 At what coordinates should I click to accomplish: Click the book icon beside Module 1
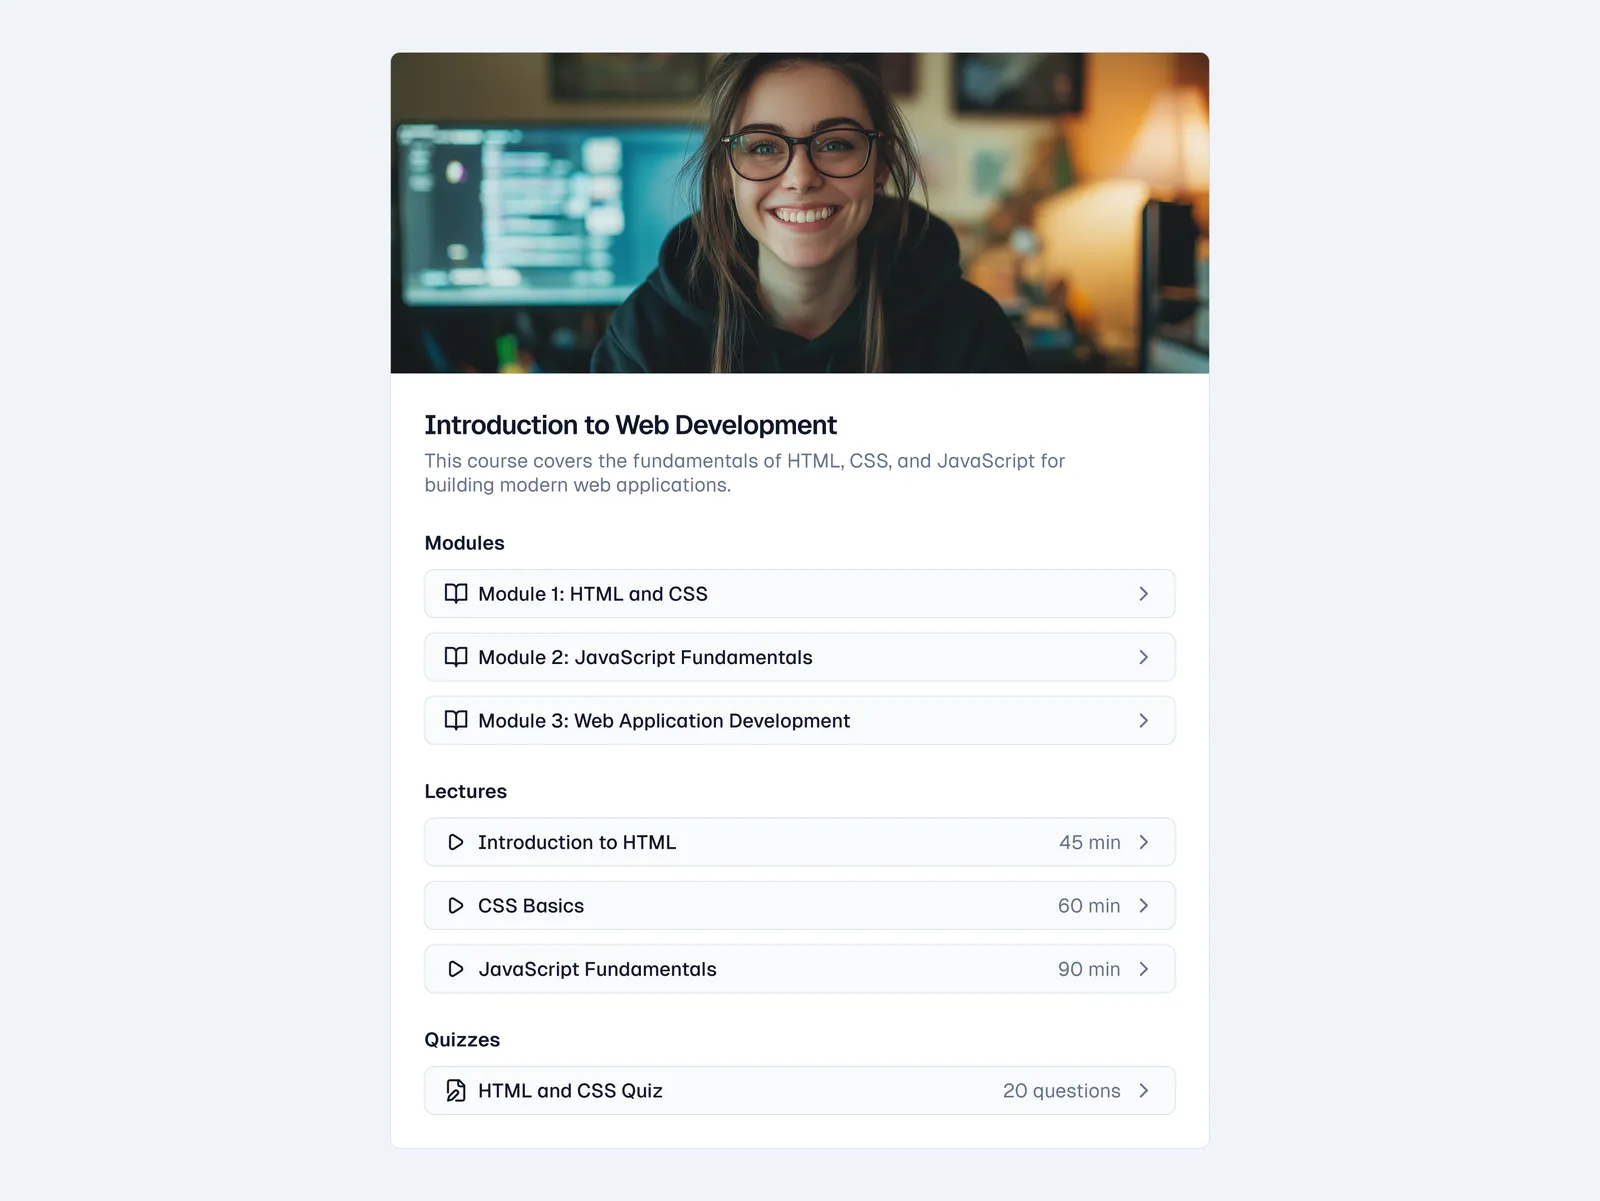click(x=456, y=594)
